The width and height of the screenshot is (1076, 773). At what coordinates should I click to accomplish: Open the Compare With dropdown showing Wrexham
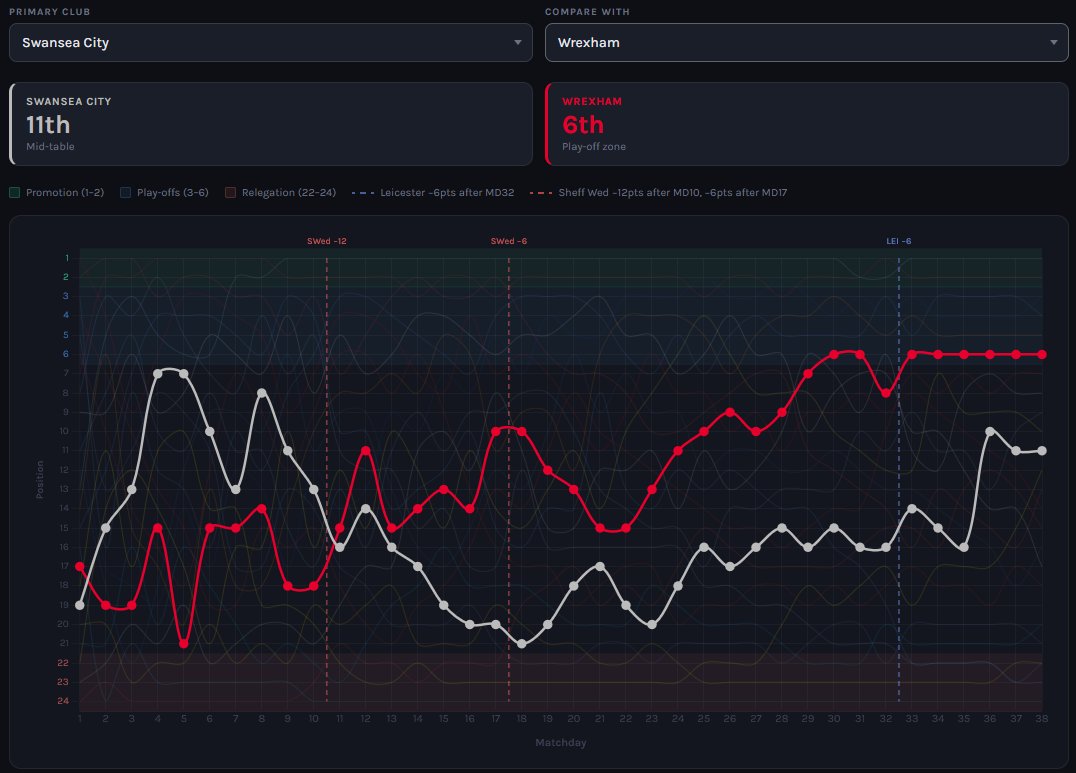(x=806, y=43)
